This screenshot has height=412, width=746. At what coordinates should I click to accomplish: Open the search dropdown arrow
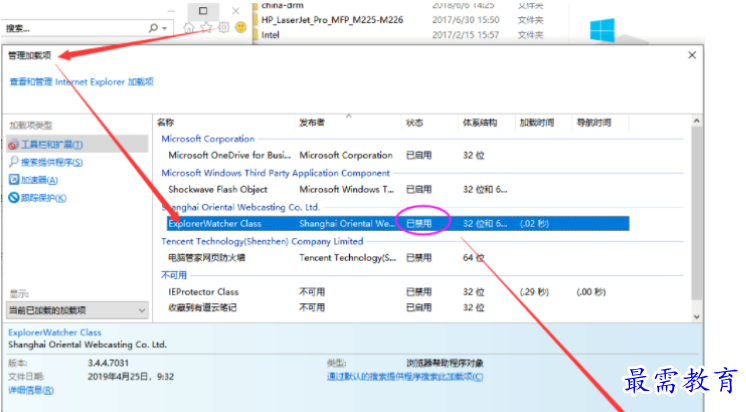(165, 29)
